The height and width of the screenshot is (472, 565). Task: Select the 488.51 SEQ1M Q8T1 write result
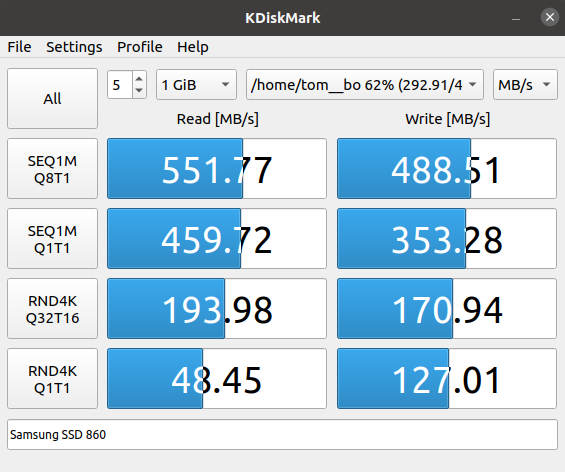[447, 169]
